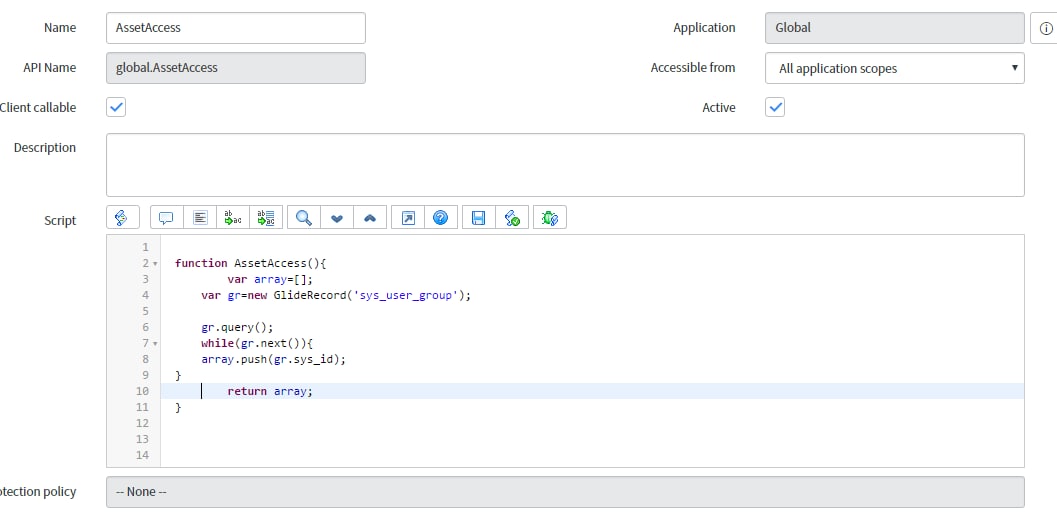
Task: Open the Accessible from dropdown
Action: [x=895, y=68]
